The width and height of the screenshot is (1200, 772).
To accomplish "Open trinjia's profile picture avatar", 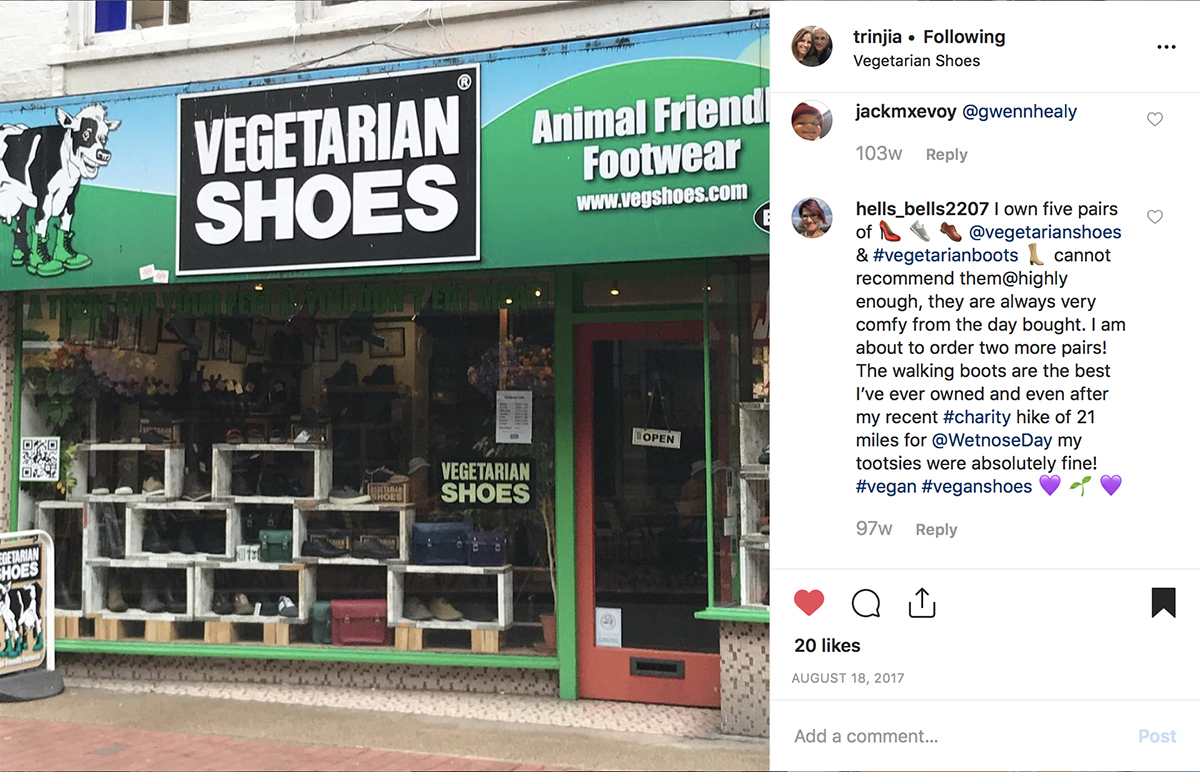I will click(812, 47).
